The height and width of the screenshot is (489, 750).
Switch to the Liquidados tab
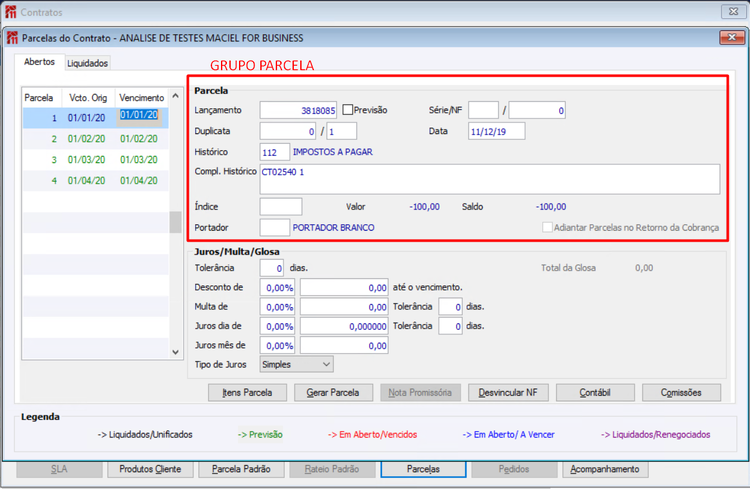click(x=87, y=63)
